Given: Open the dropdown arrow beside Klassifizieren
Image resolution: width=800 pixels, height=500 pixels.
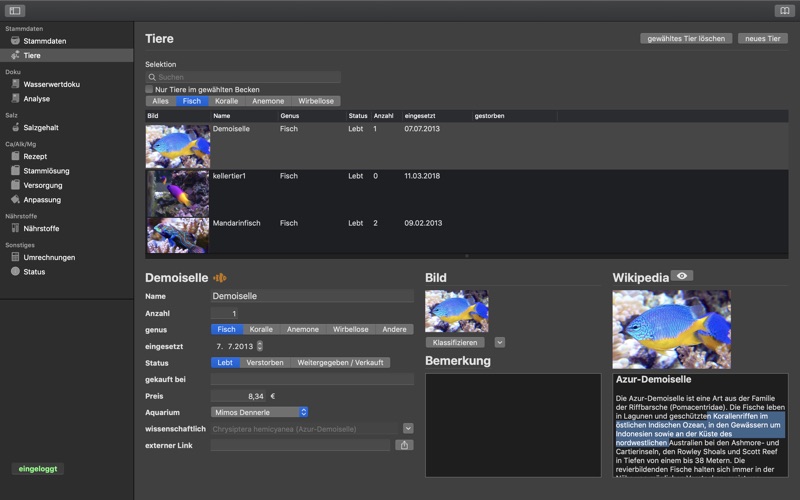Looking at the screenshot, I should point(500,342).
